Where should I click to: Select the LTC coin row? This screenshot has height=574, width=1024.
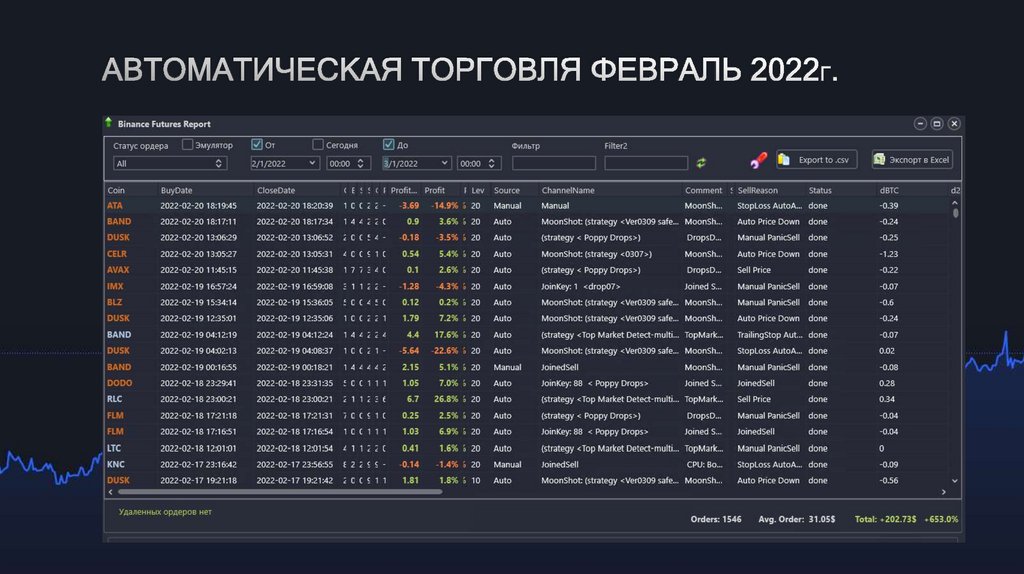[x=528, y=448]
